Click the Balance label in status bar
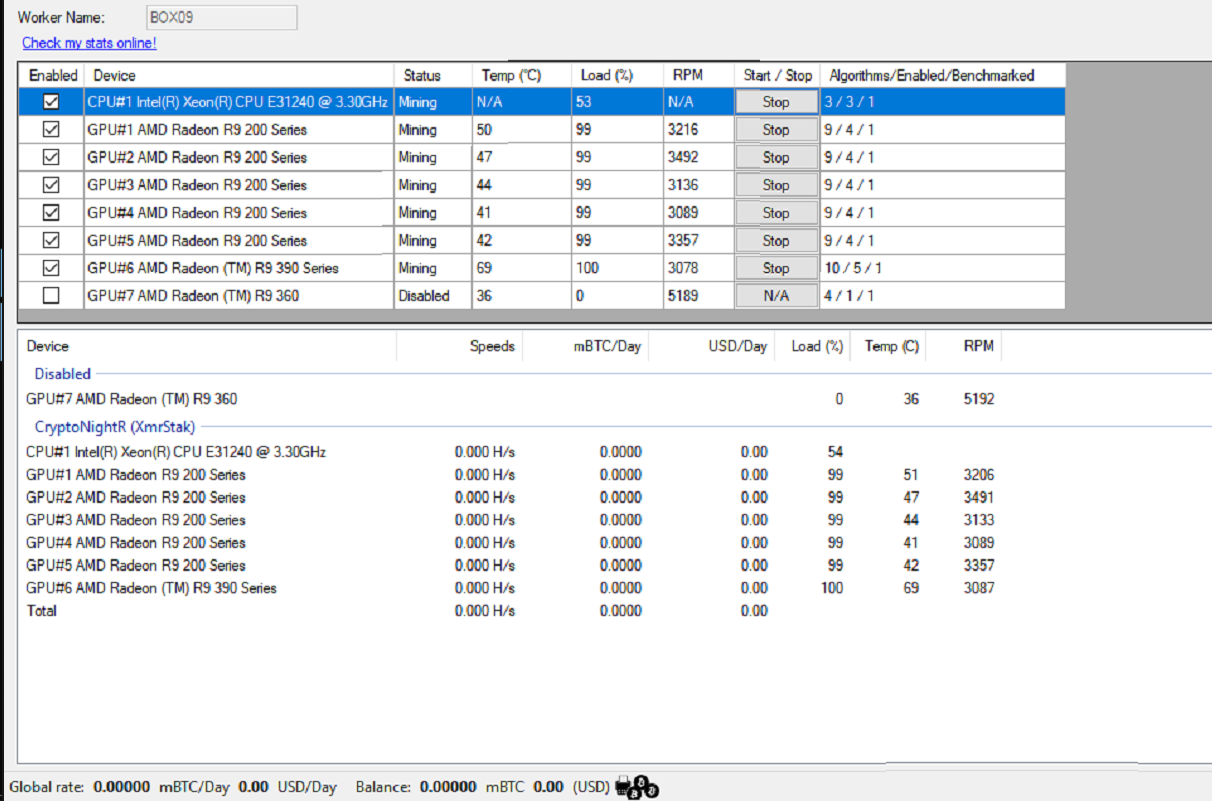 point(384,787)
